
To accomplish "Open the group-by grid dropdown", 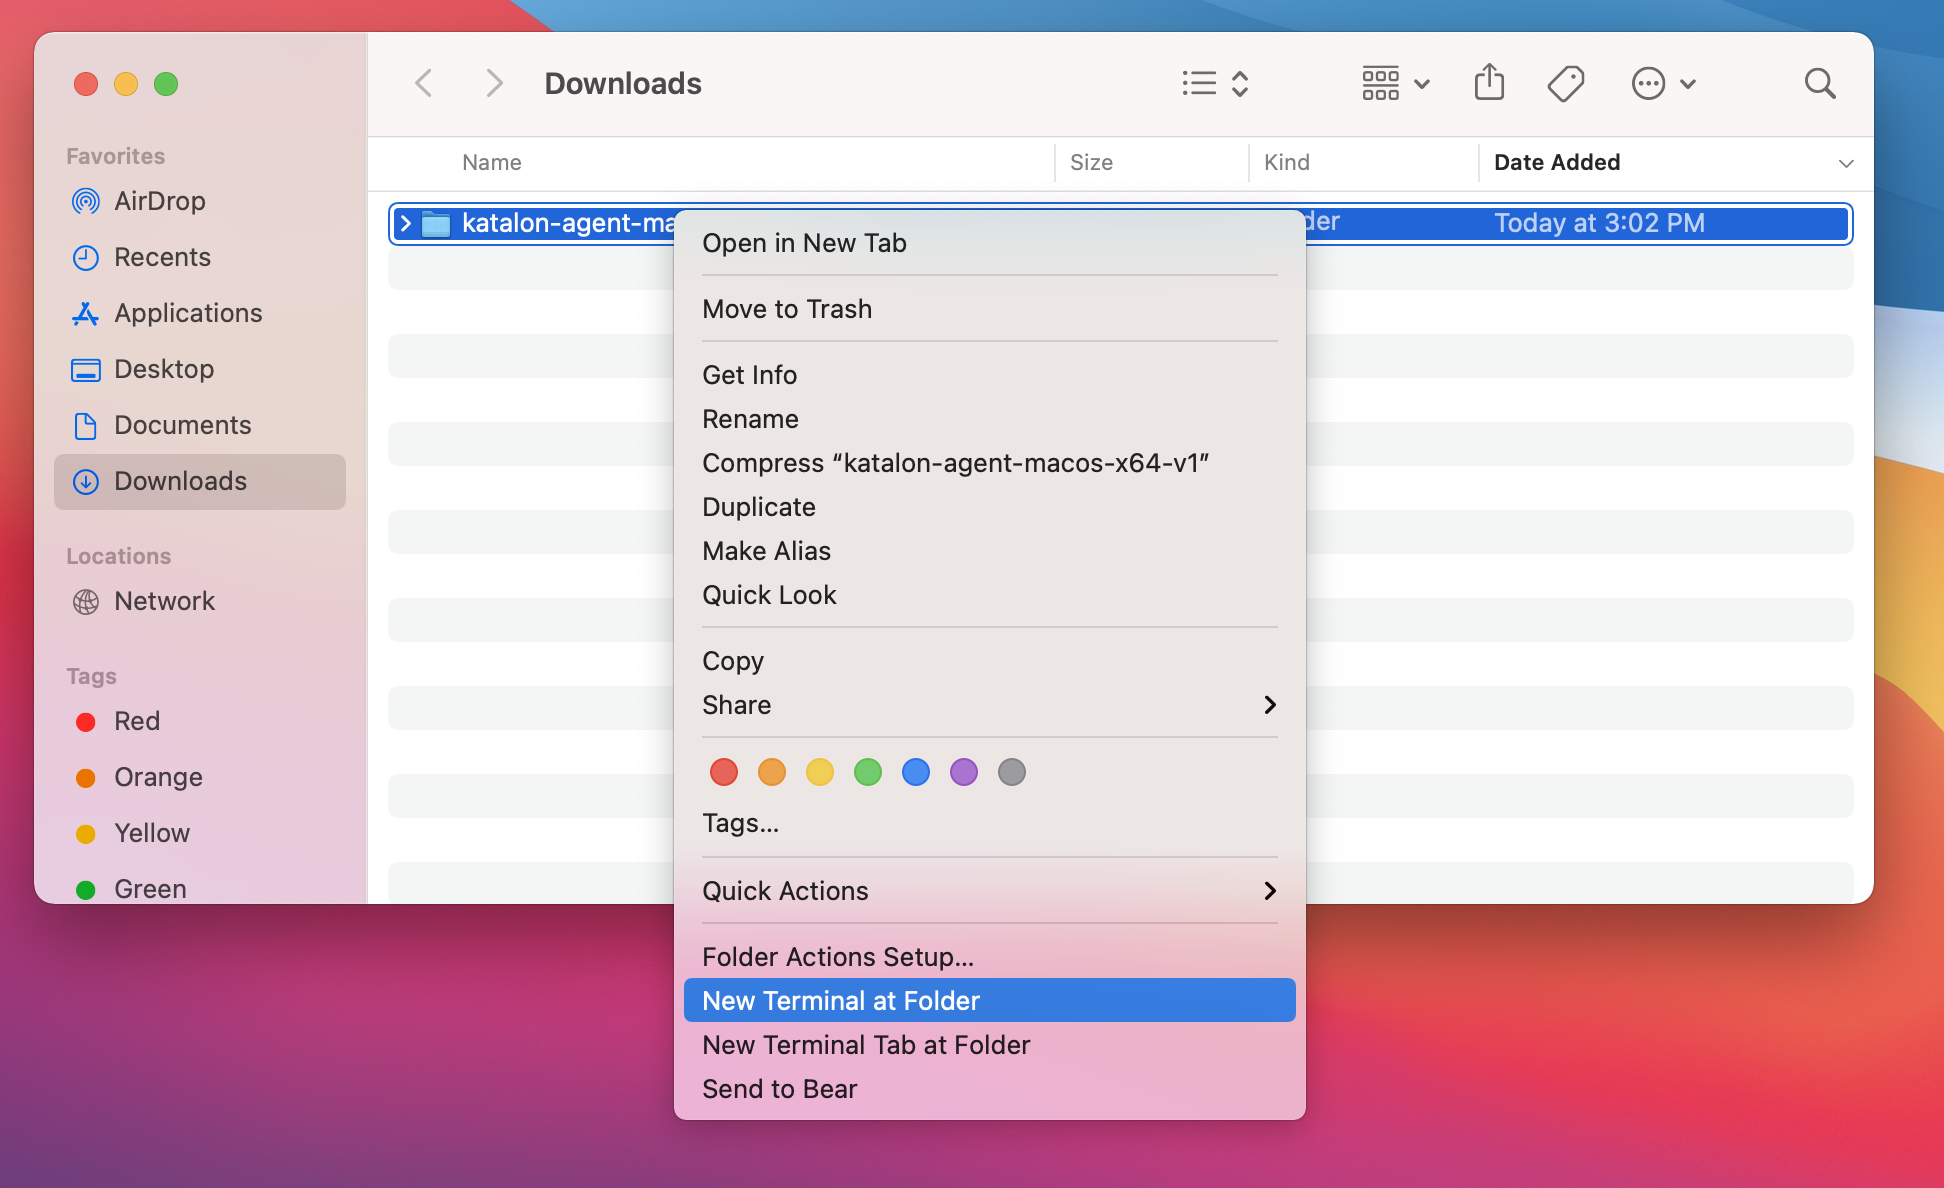I will tap(1395, 83).
